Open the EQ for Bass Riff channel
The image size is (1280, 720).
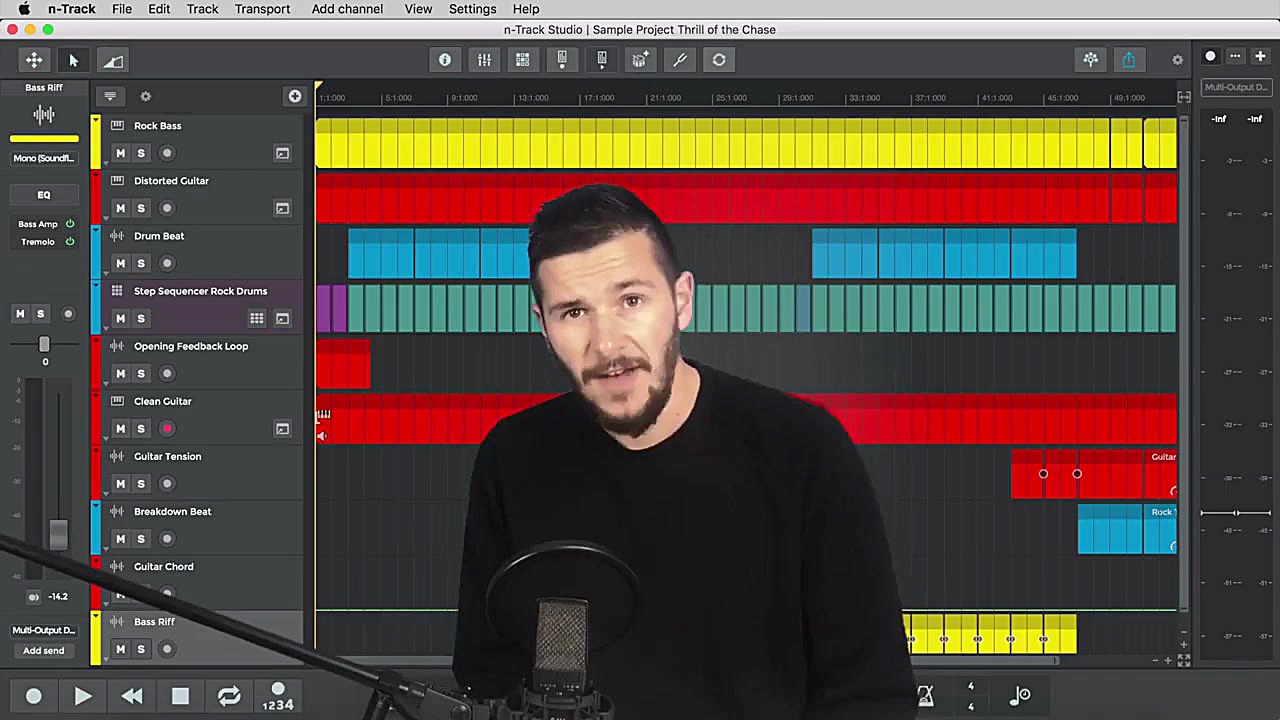click(x=44, y=195)
